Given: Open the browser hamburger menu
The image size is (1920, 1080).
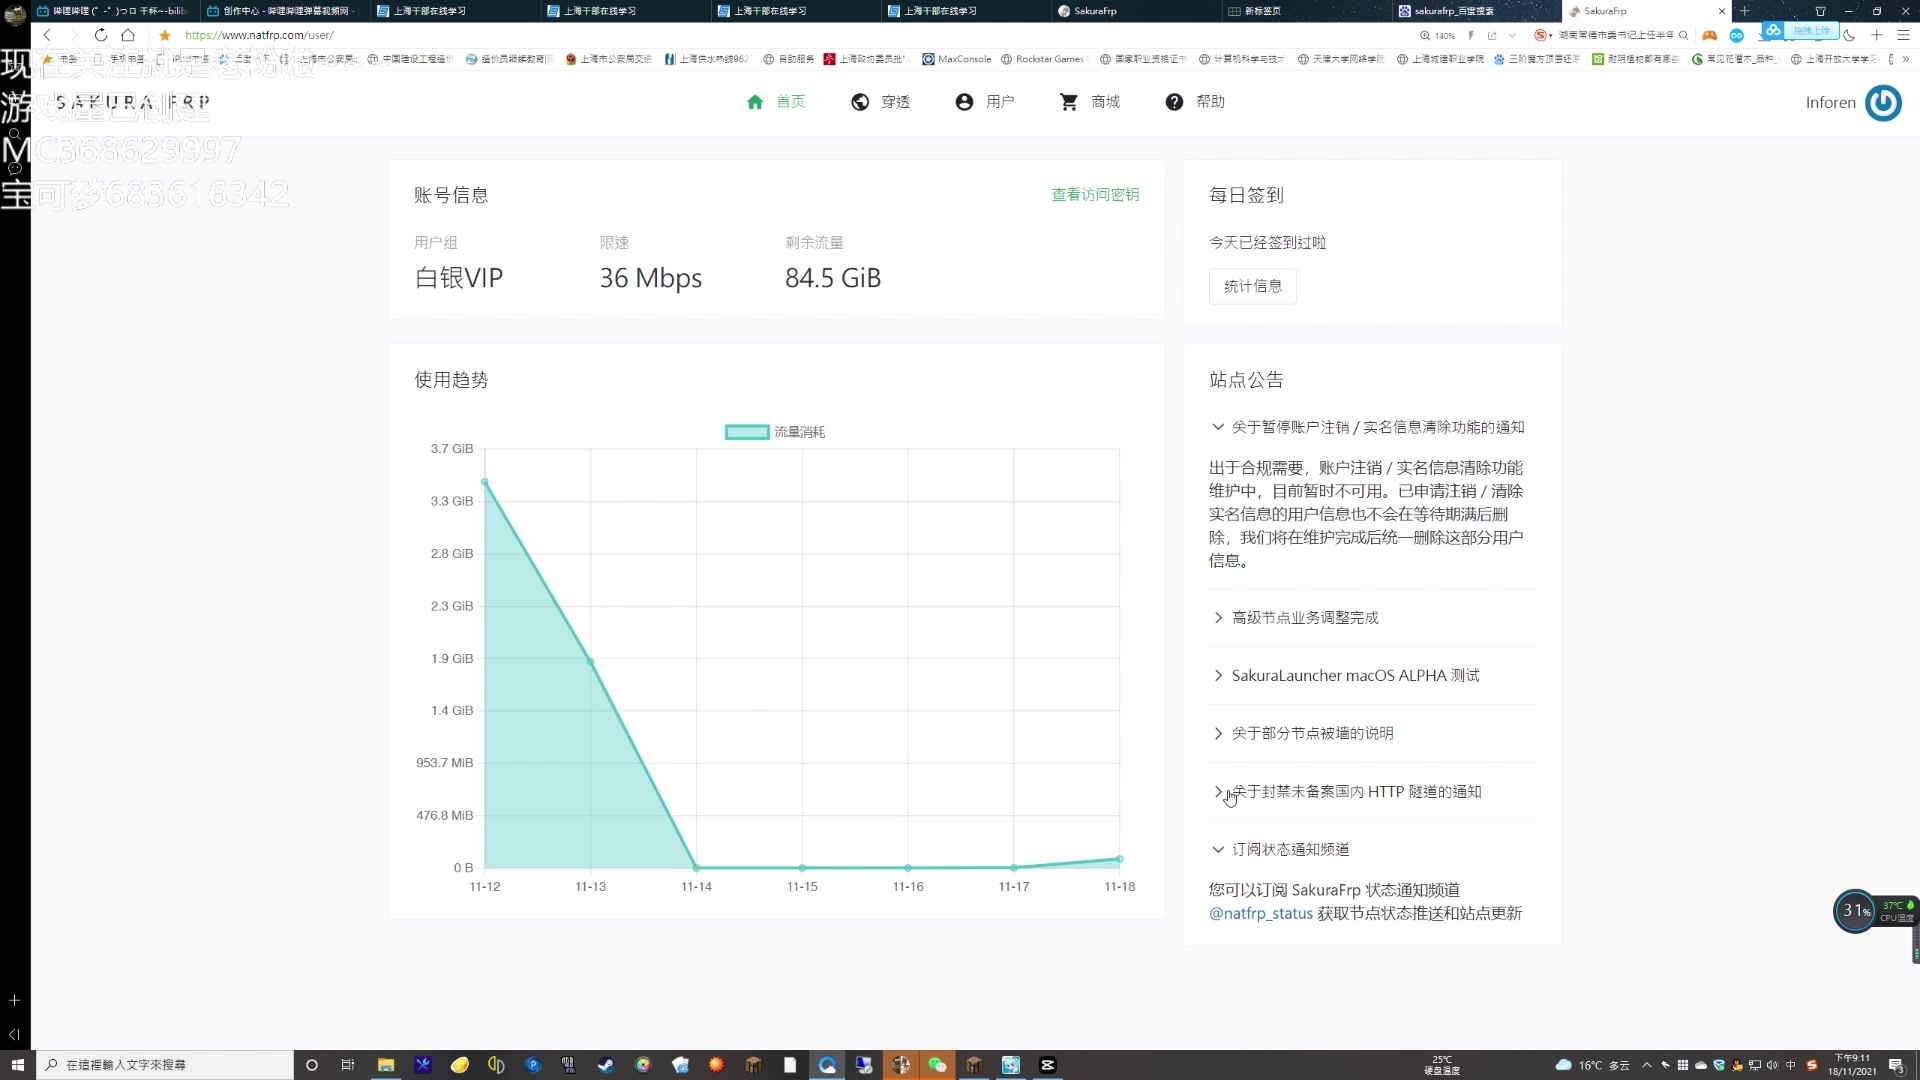Looking at the screenshot, I should pyautogui.click(x=1903, y=35).
